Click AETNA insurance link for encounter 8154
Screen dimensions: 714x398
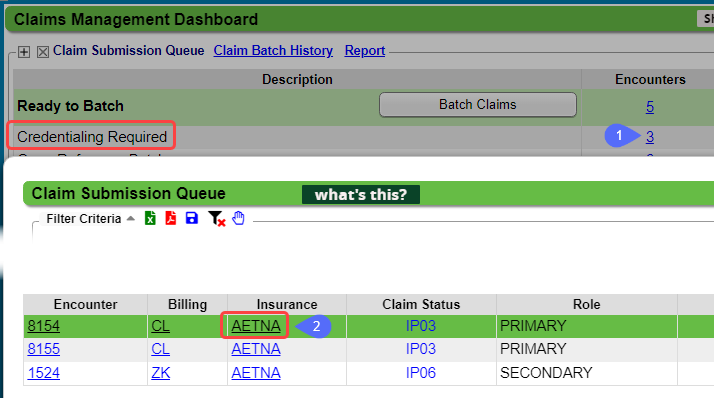pos(256,326)
